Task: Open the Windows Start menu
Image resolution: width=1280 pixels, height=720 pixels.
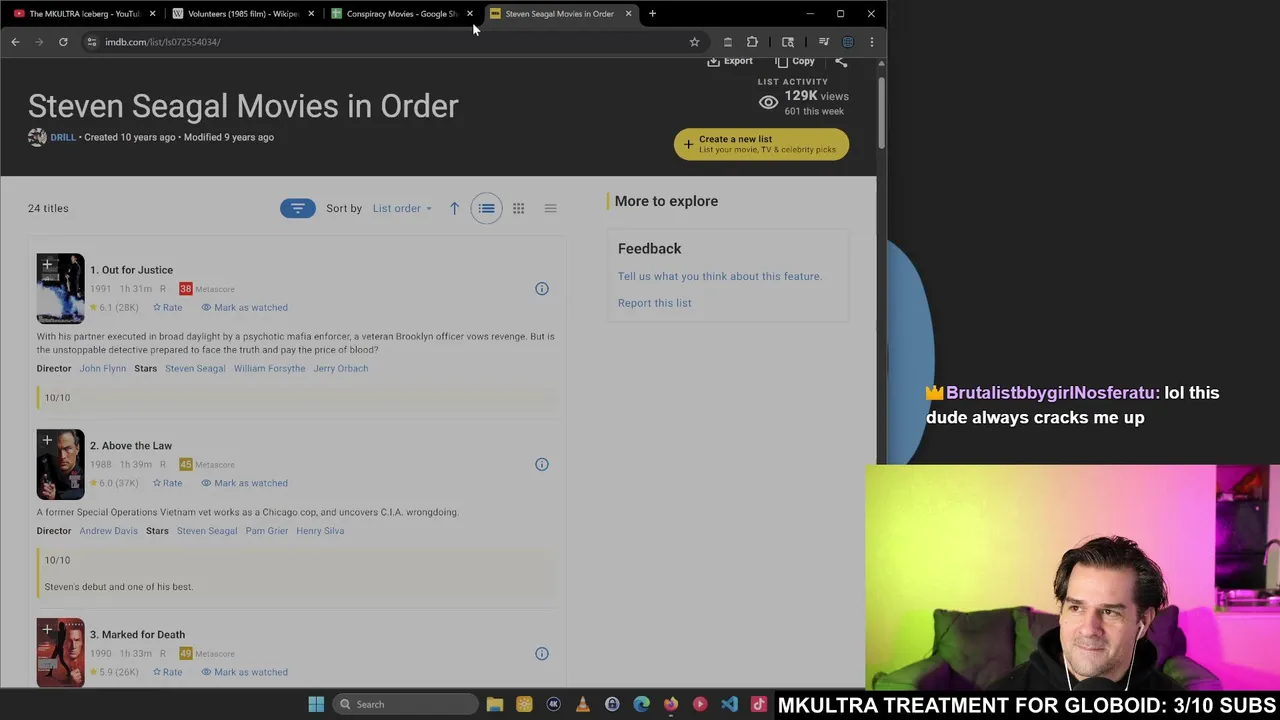Action: pos(316,704)
